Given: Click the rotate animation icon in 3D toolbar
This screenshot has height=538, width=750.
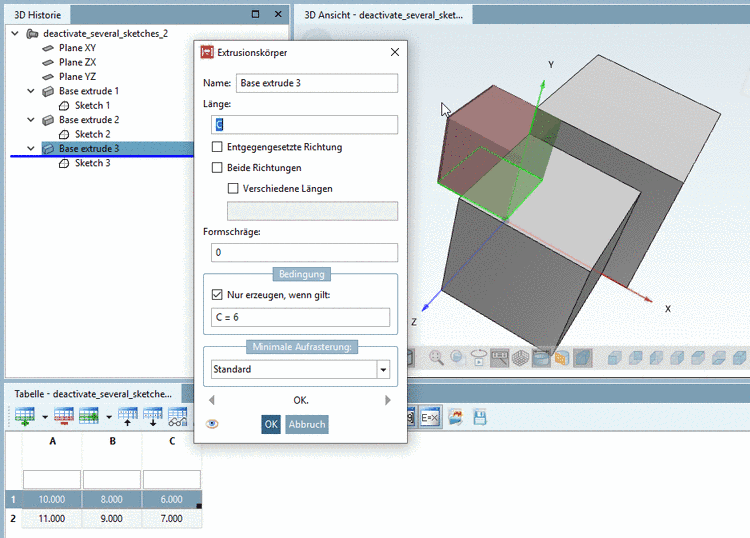Looking at the screenshot, I should (478, 358).
